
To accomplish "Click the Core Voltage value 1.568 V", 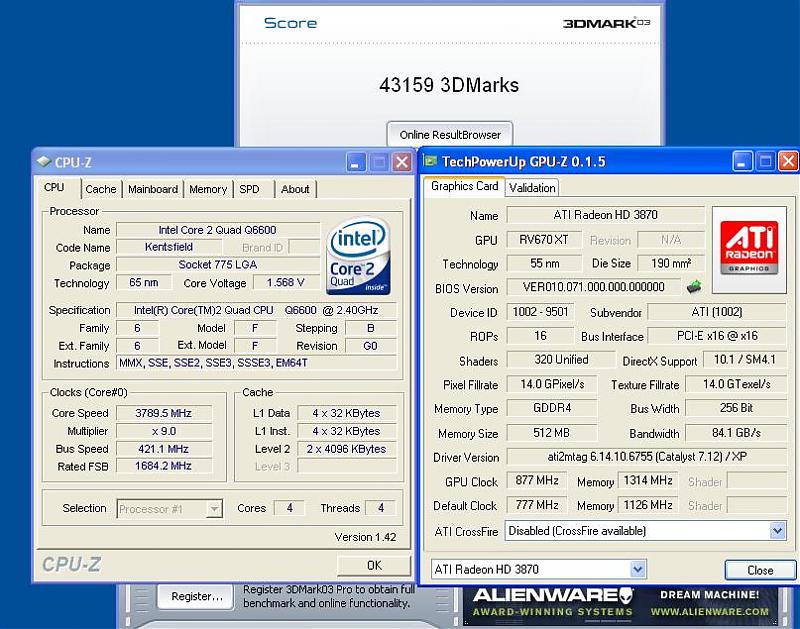I will click(286, 283).
